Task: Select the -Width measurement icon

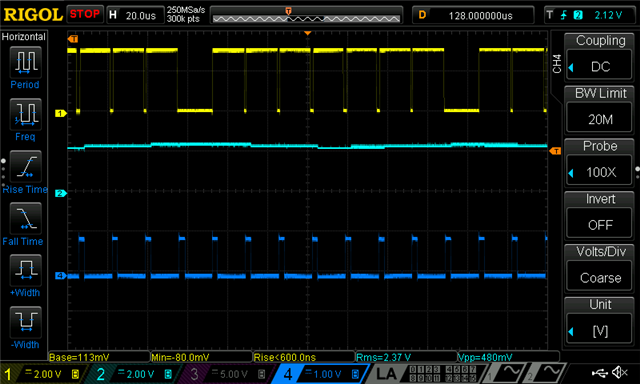Action: (x=25, y=322)
